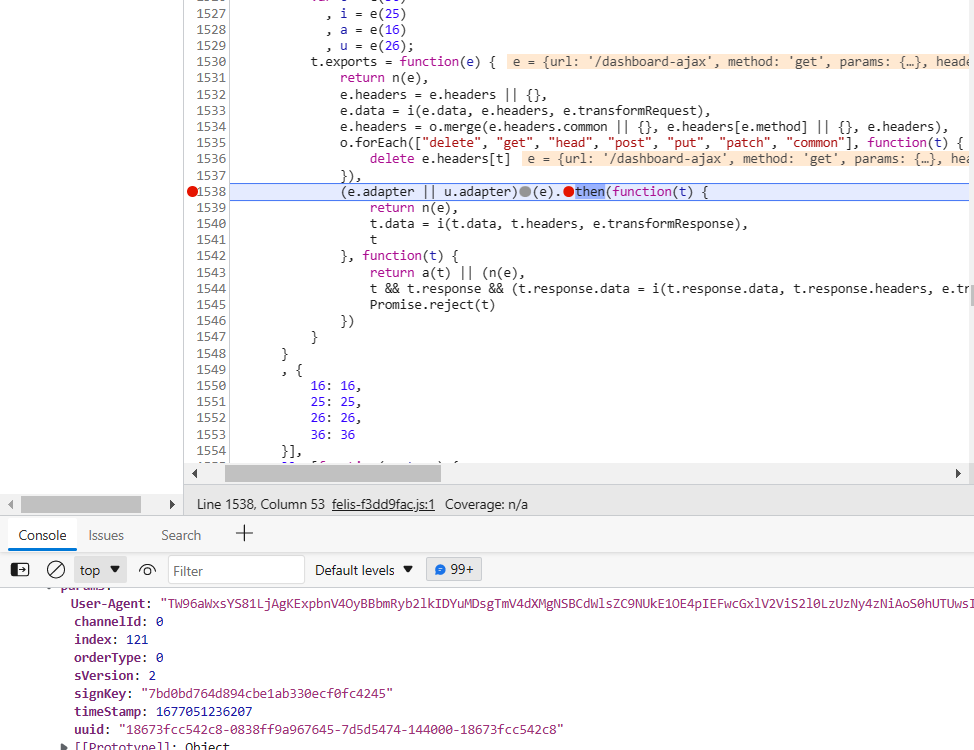Switch to the Console tab
974x750 pixels.
pos(42,535)
